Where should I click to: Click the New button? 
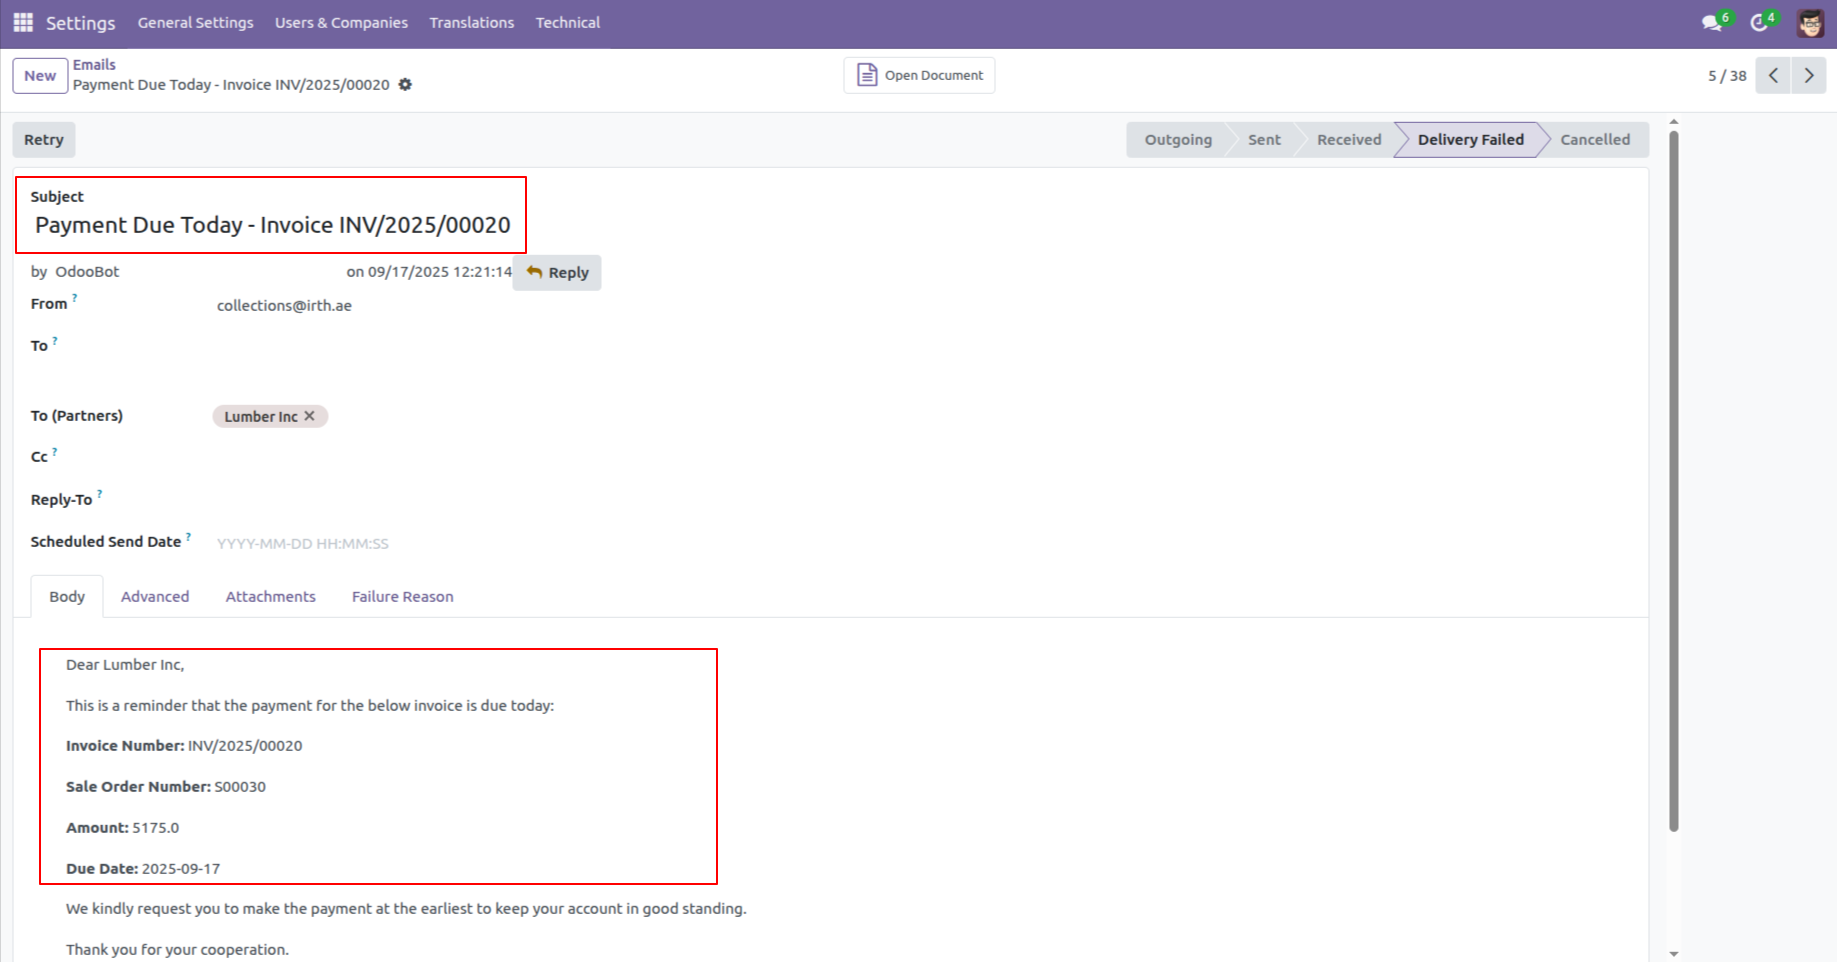point(40,76)
